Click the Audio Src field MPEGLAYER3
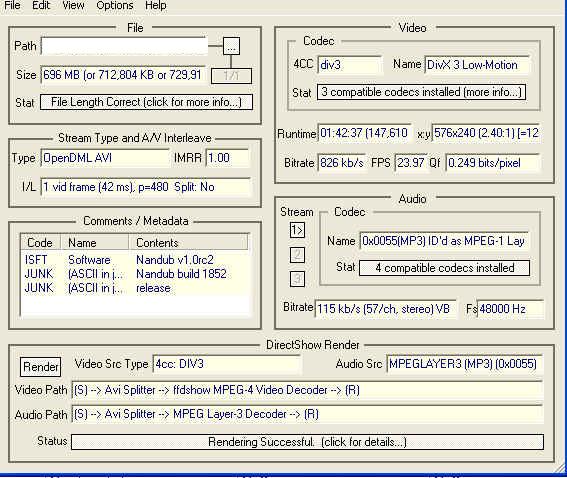Viewport: 567px width, 478px height. (x=464, y=364)
